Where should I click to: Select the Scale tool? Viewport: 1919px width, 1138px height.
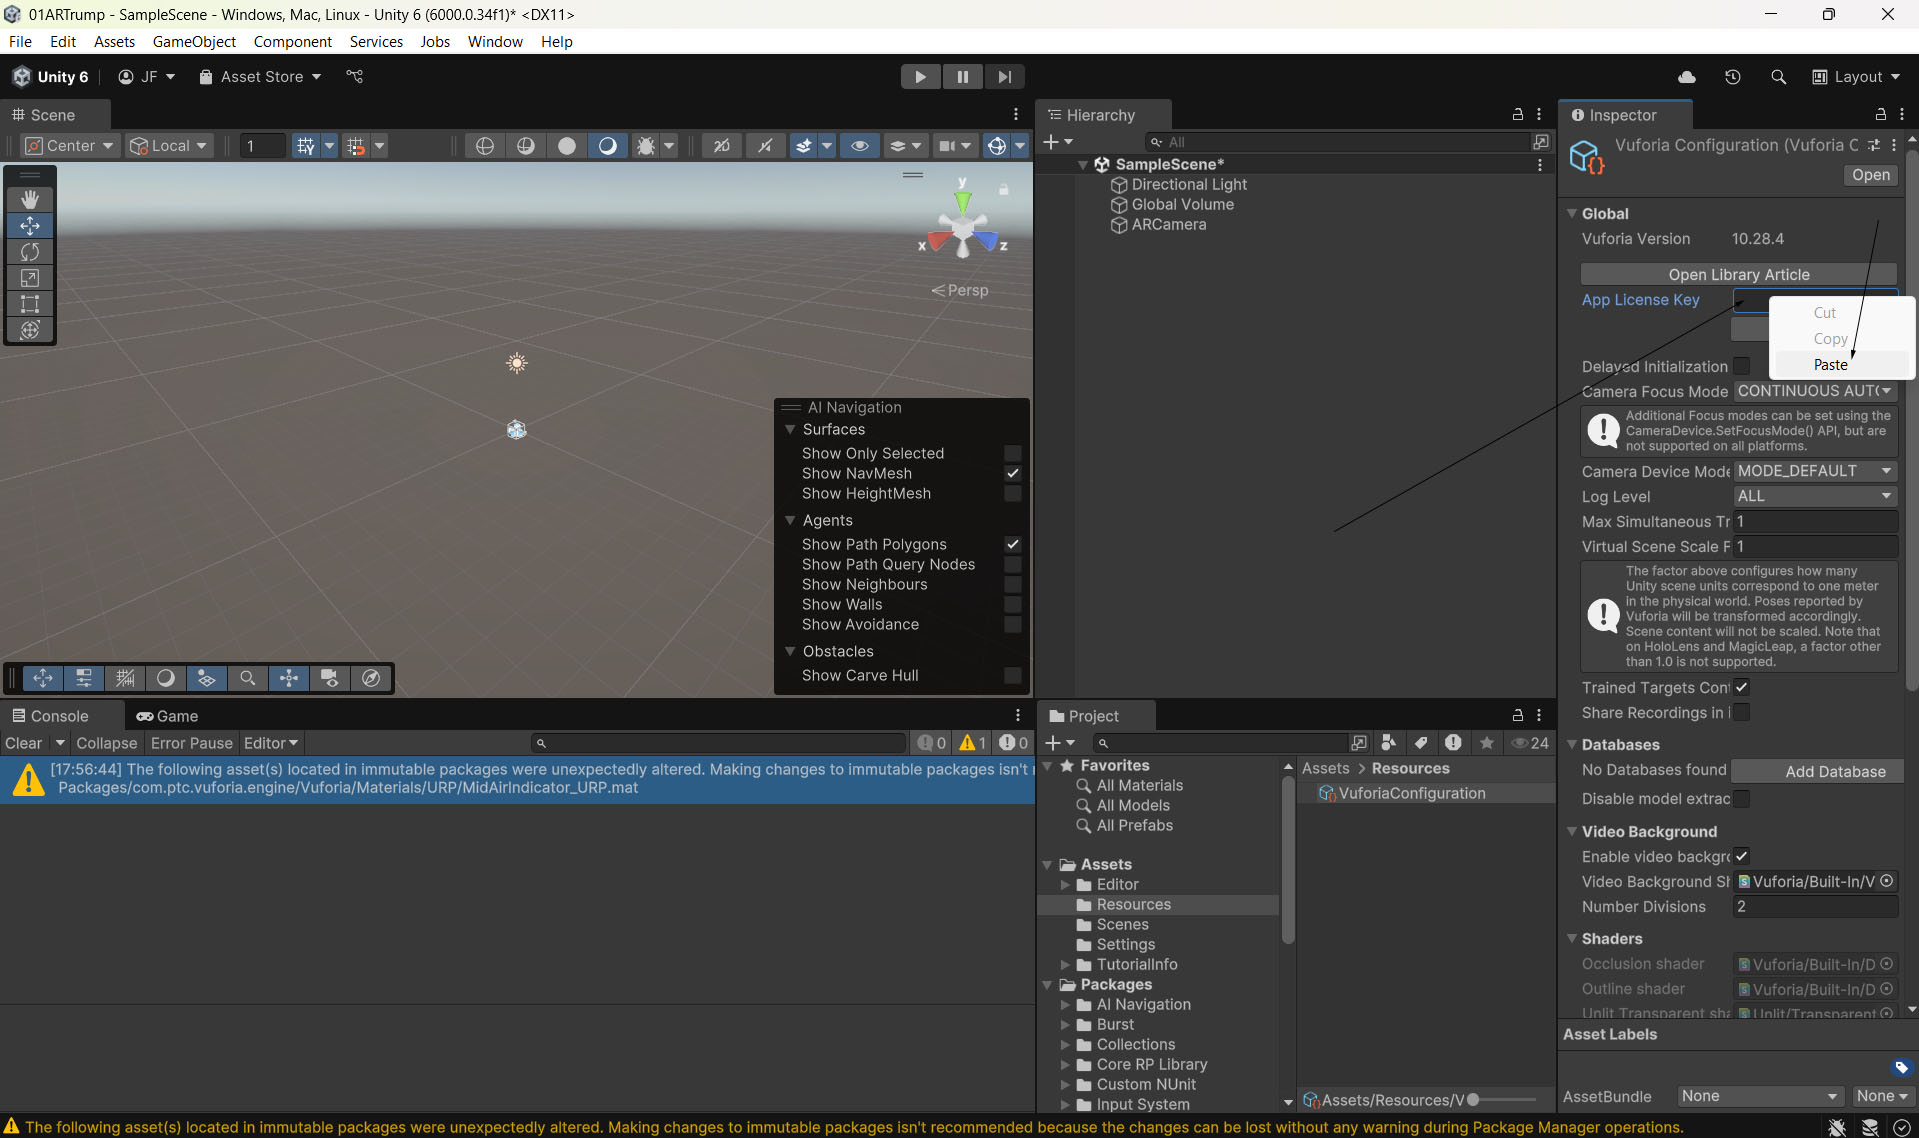[30, 278]
